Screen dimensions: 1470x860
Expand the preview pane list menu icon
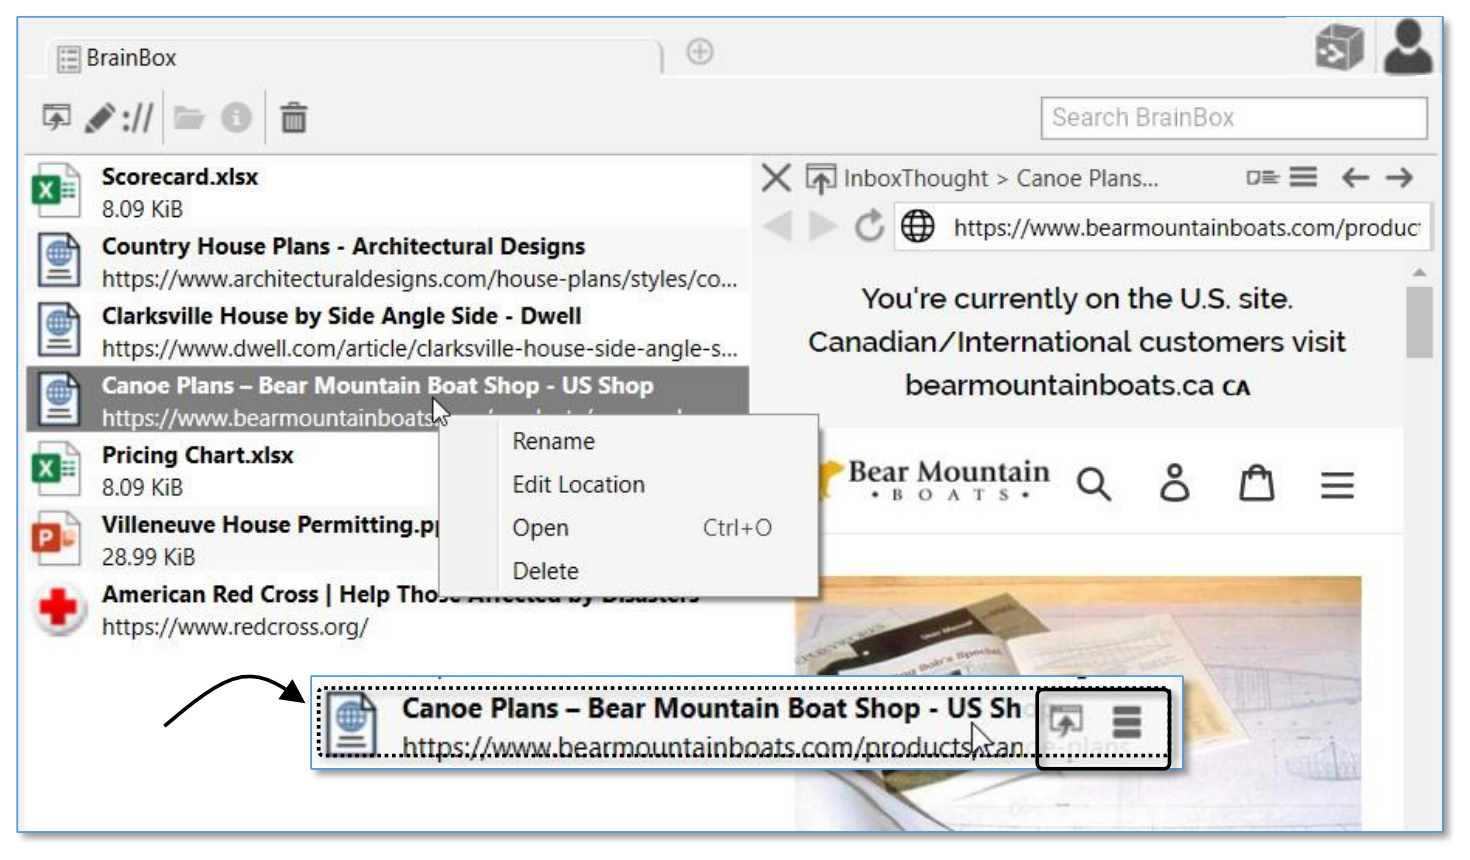1303,177
